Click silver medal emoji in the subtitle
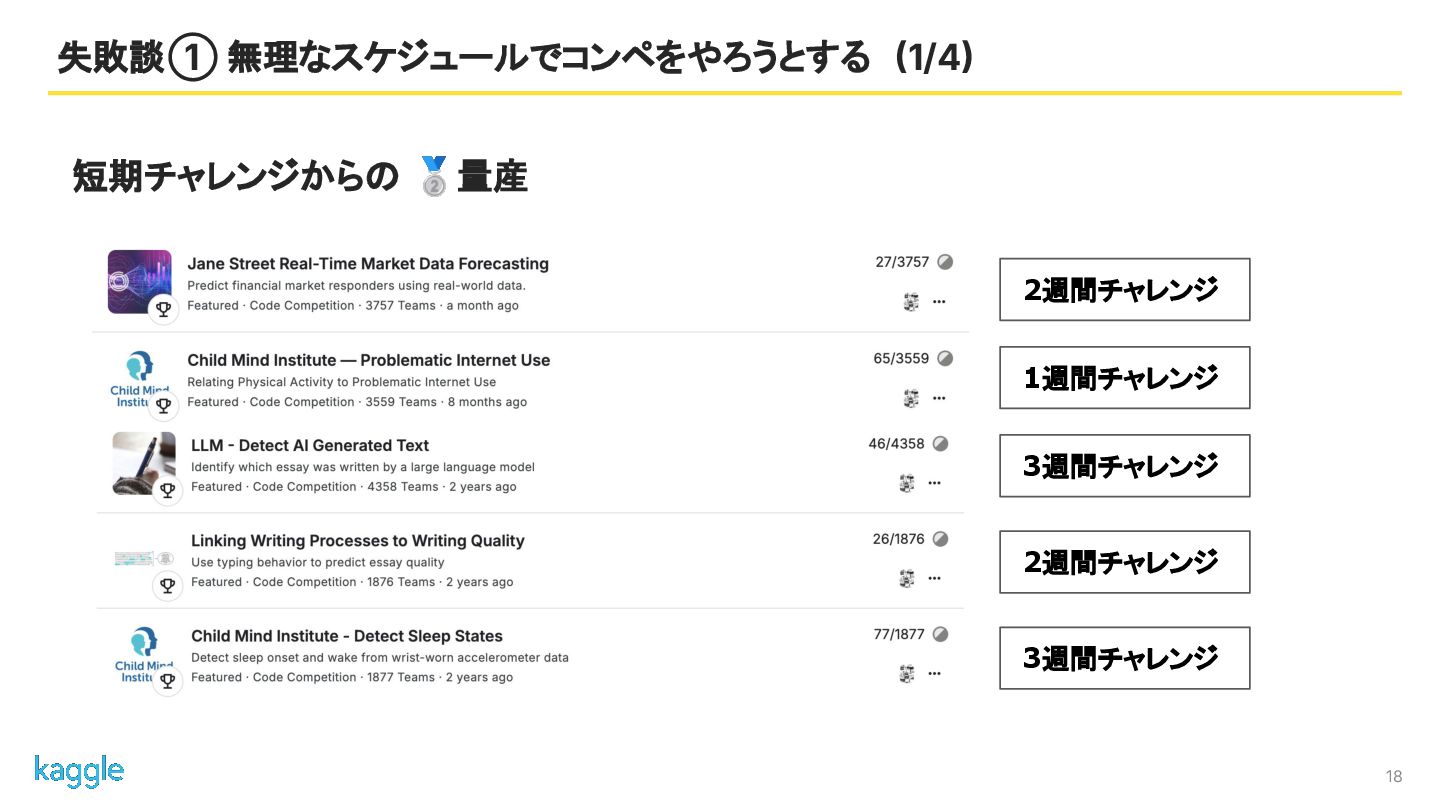The image size is (1440, 810). click(433, 177)
